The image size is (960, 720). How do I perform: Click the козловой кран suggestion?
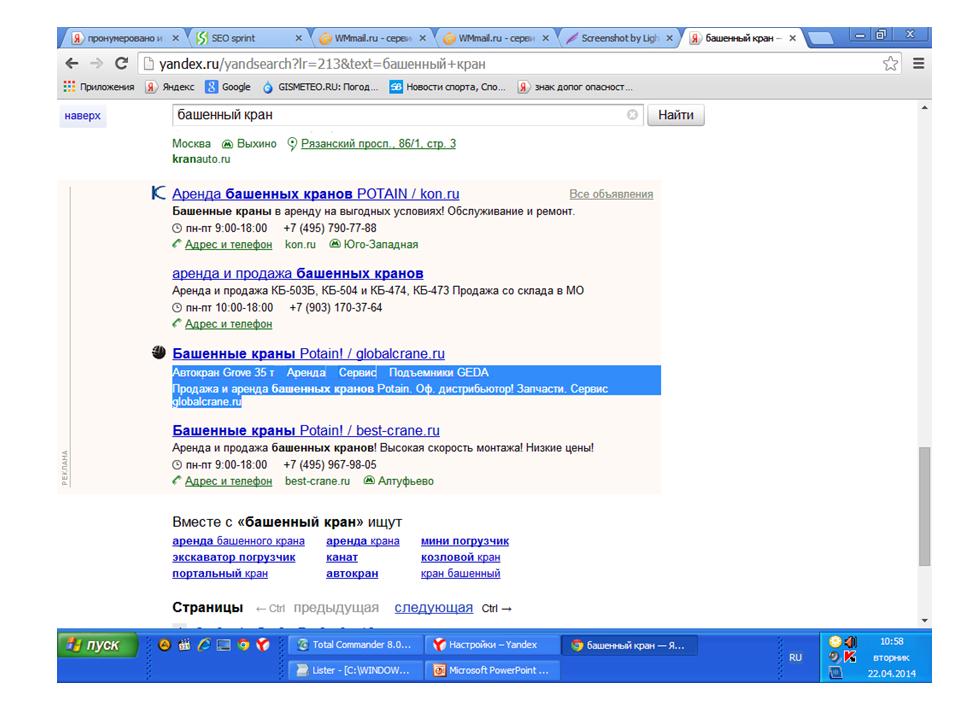[x=460, y=557]
